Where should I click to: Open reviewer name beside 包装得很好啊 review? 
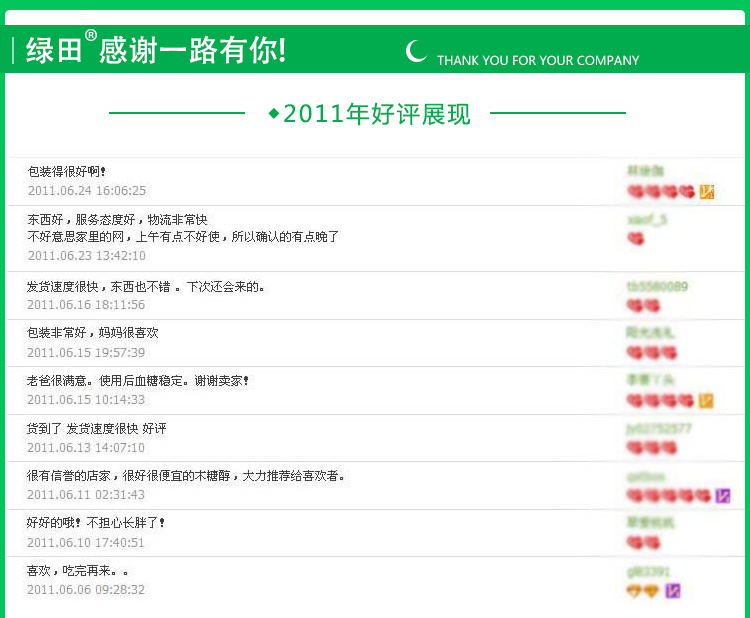(646, 171)
